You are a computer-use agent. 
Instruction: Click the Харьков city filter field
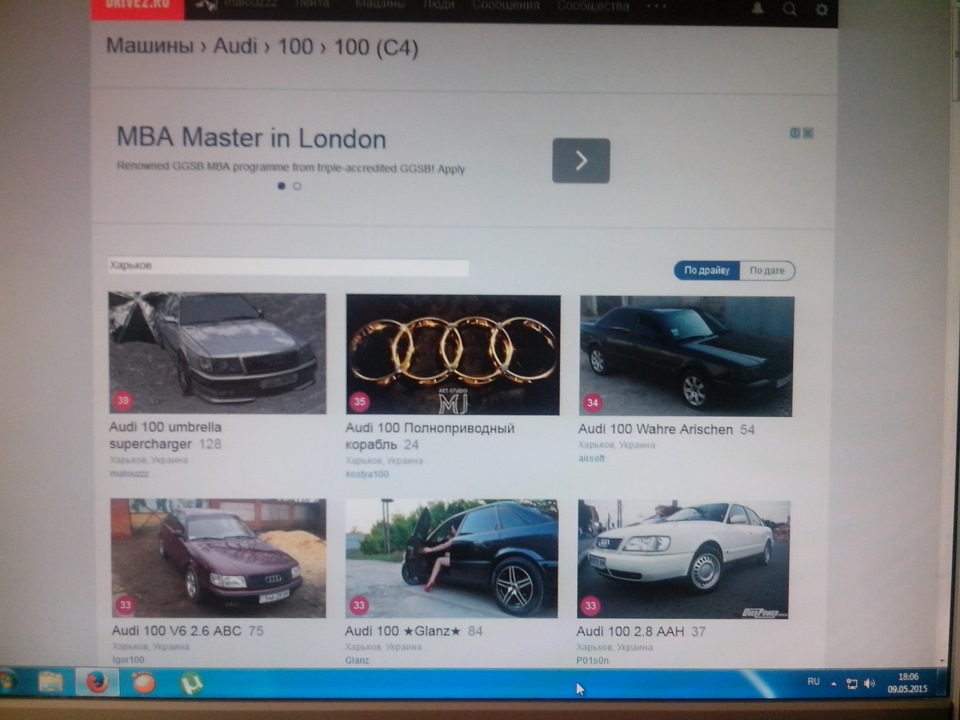[x=288, y=267]
